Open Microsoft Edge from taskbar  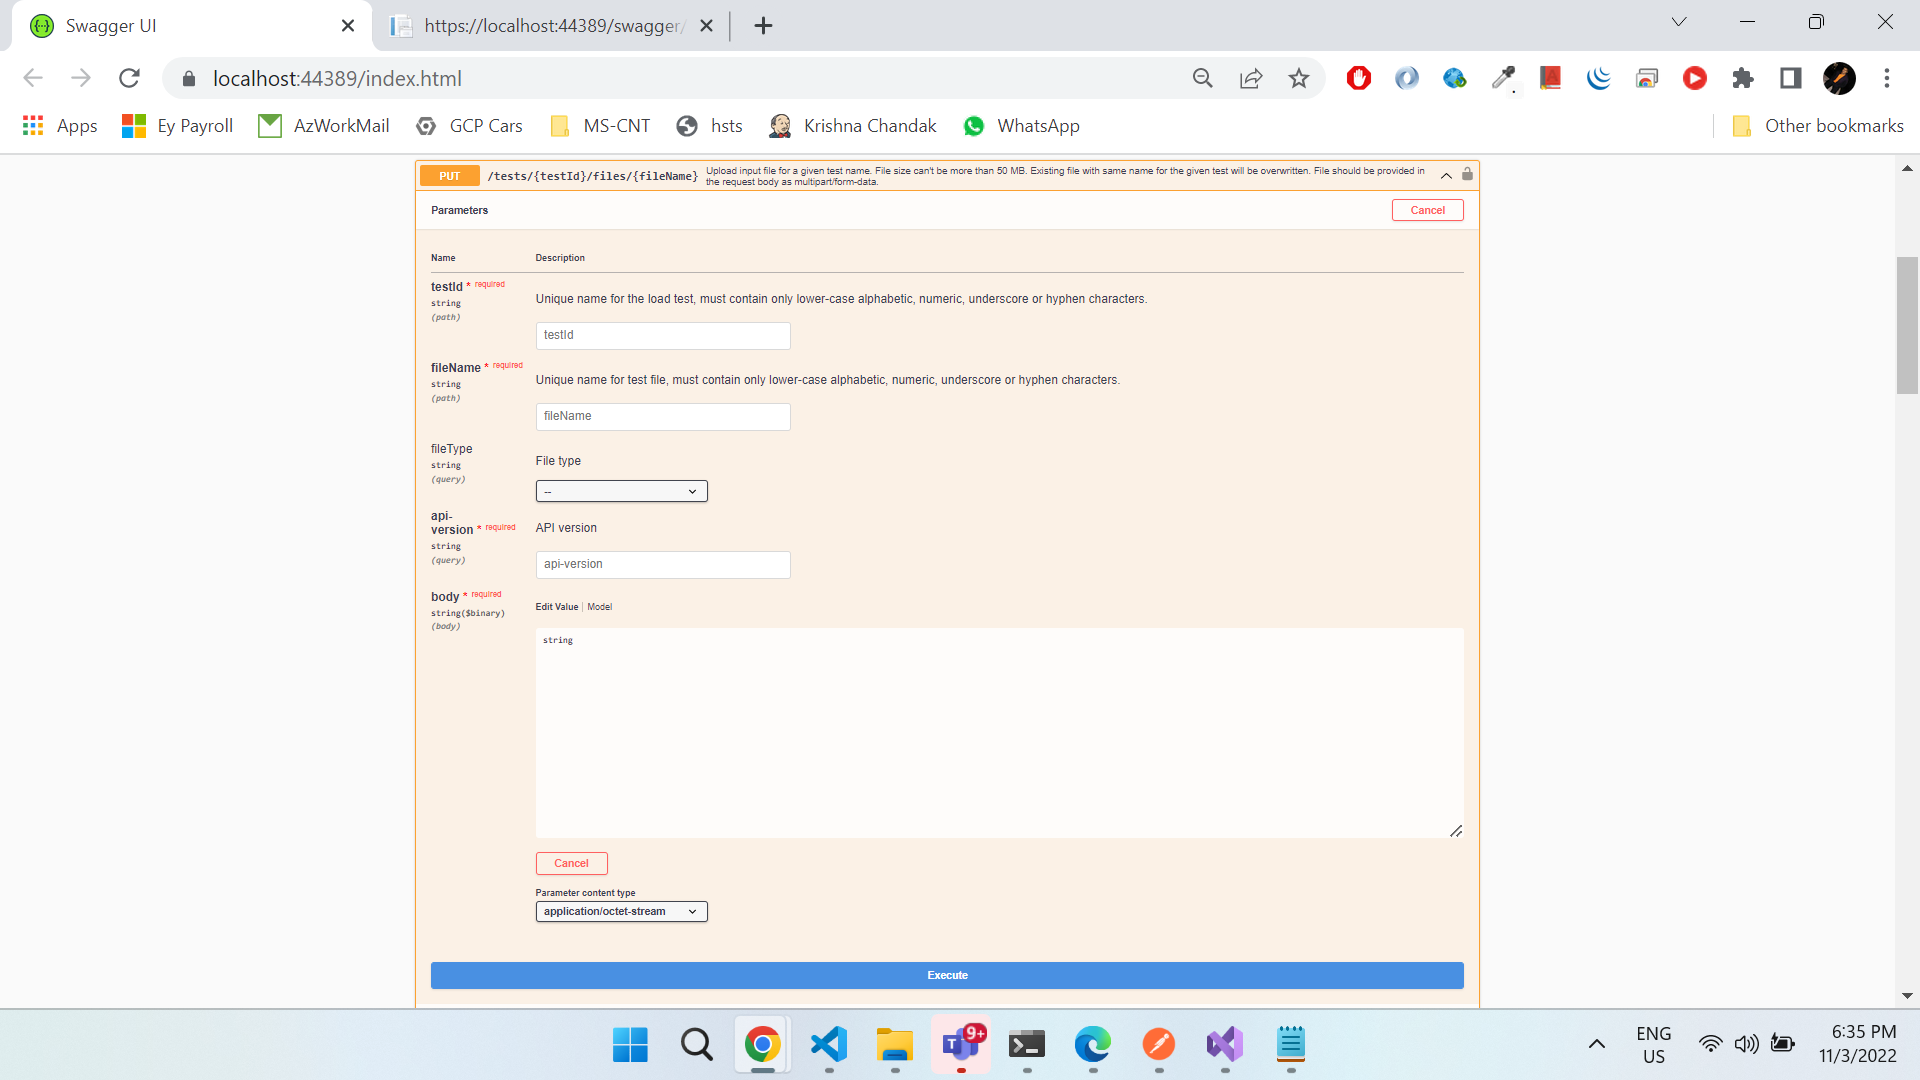tap(1093, 1045)
